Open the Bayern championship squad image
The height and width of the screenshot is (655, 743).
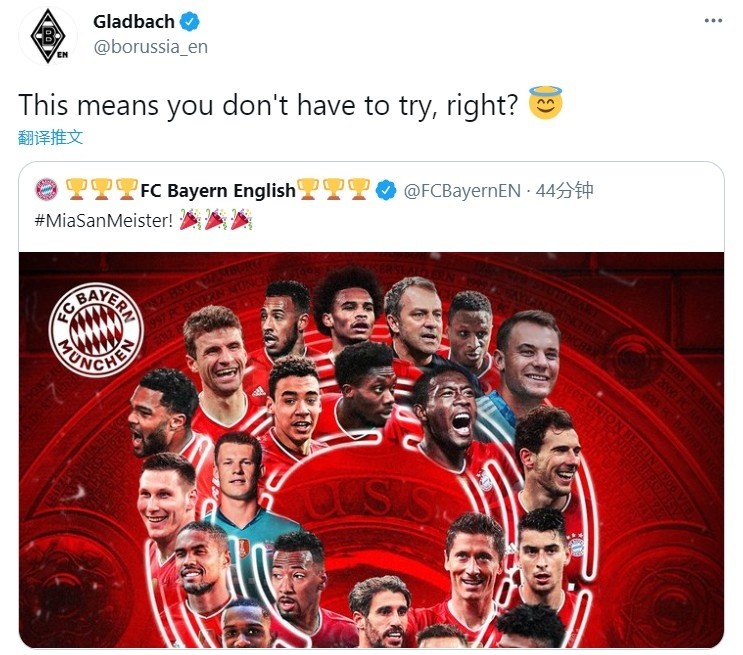[x=372, y=450]
